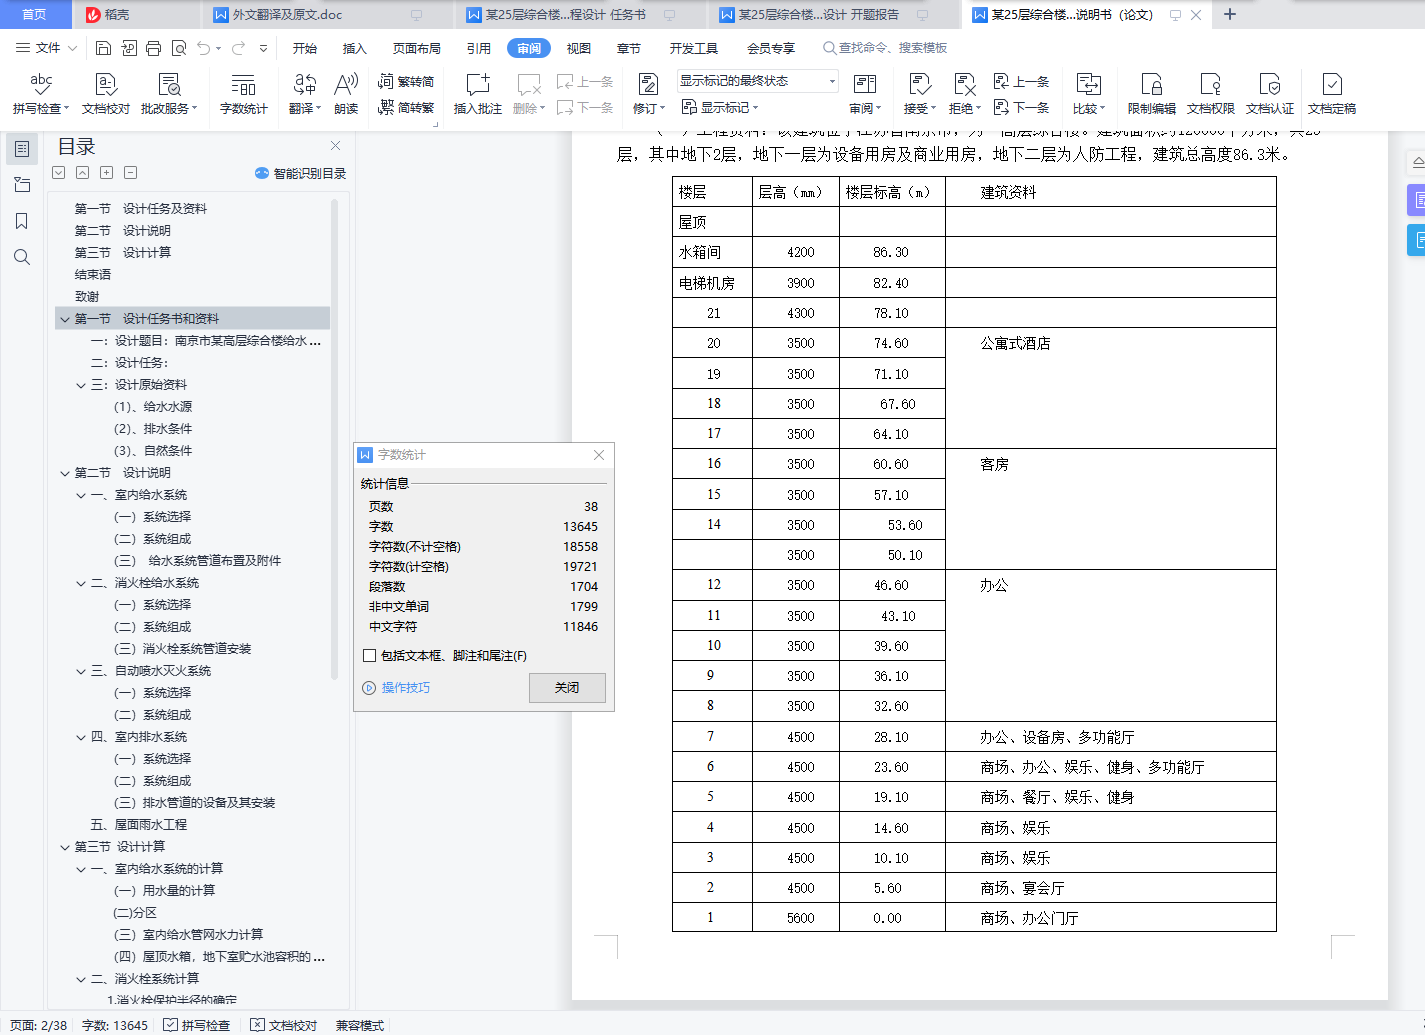Accept the change with 接受
The width and height of the screenshot is (1425, 1035).
click(x=919, y=94)
